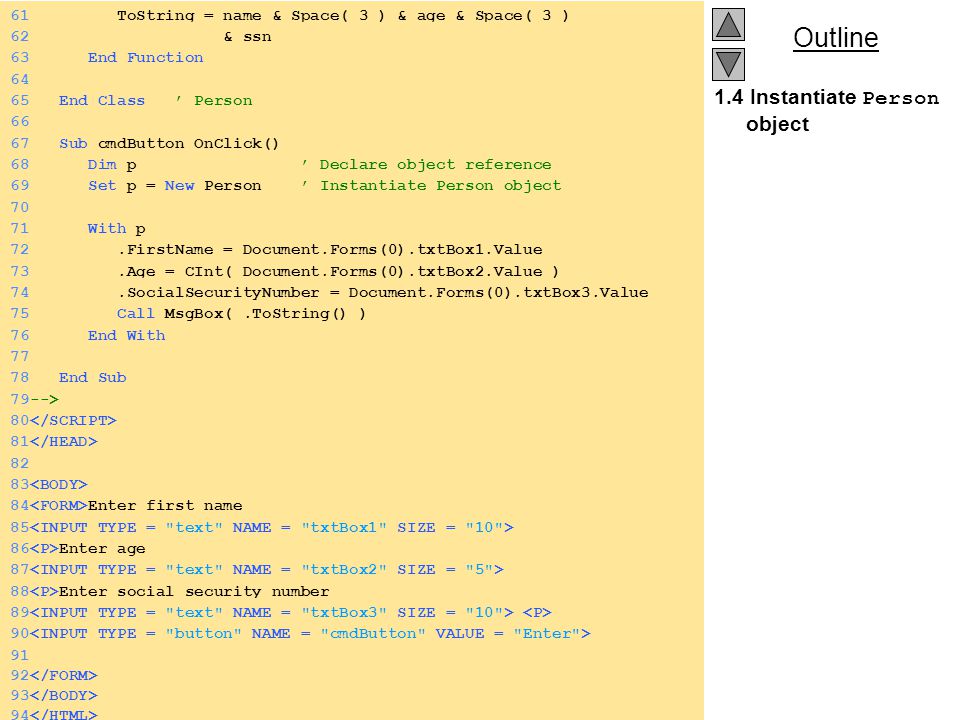Click '</BODY>' tag on line 93
Screen dimensions: 960x720
coord(64,696)
